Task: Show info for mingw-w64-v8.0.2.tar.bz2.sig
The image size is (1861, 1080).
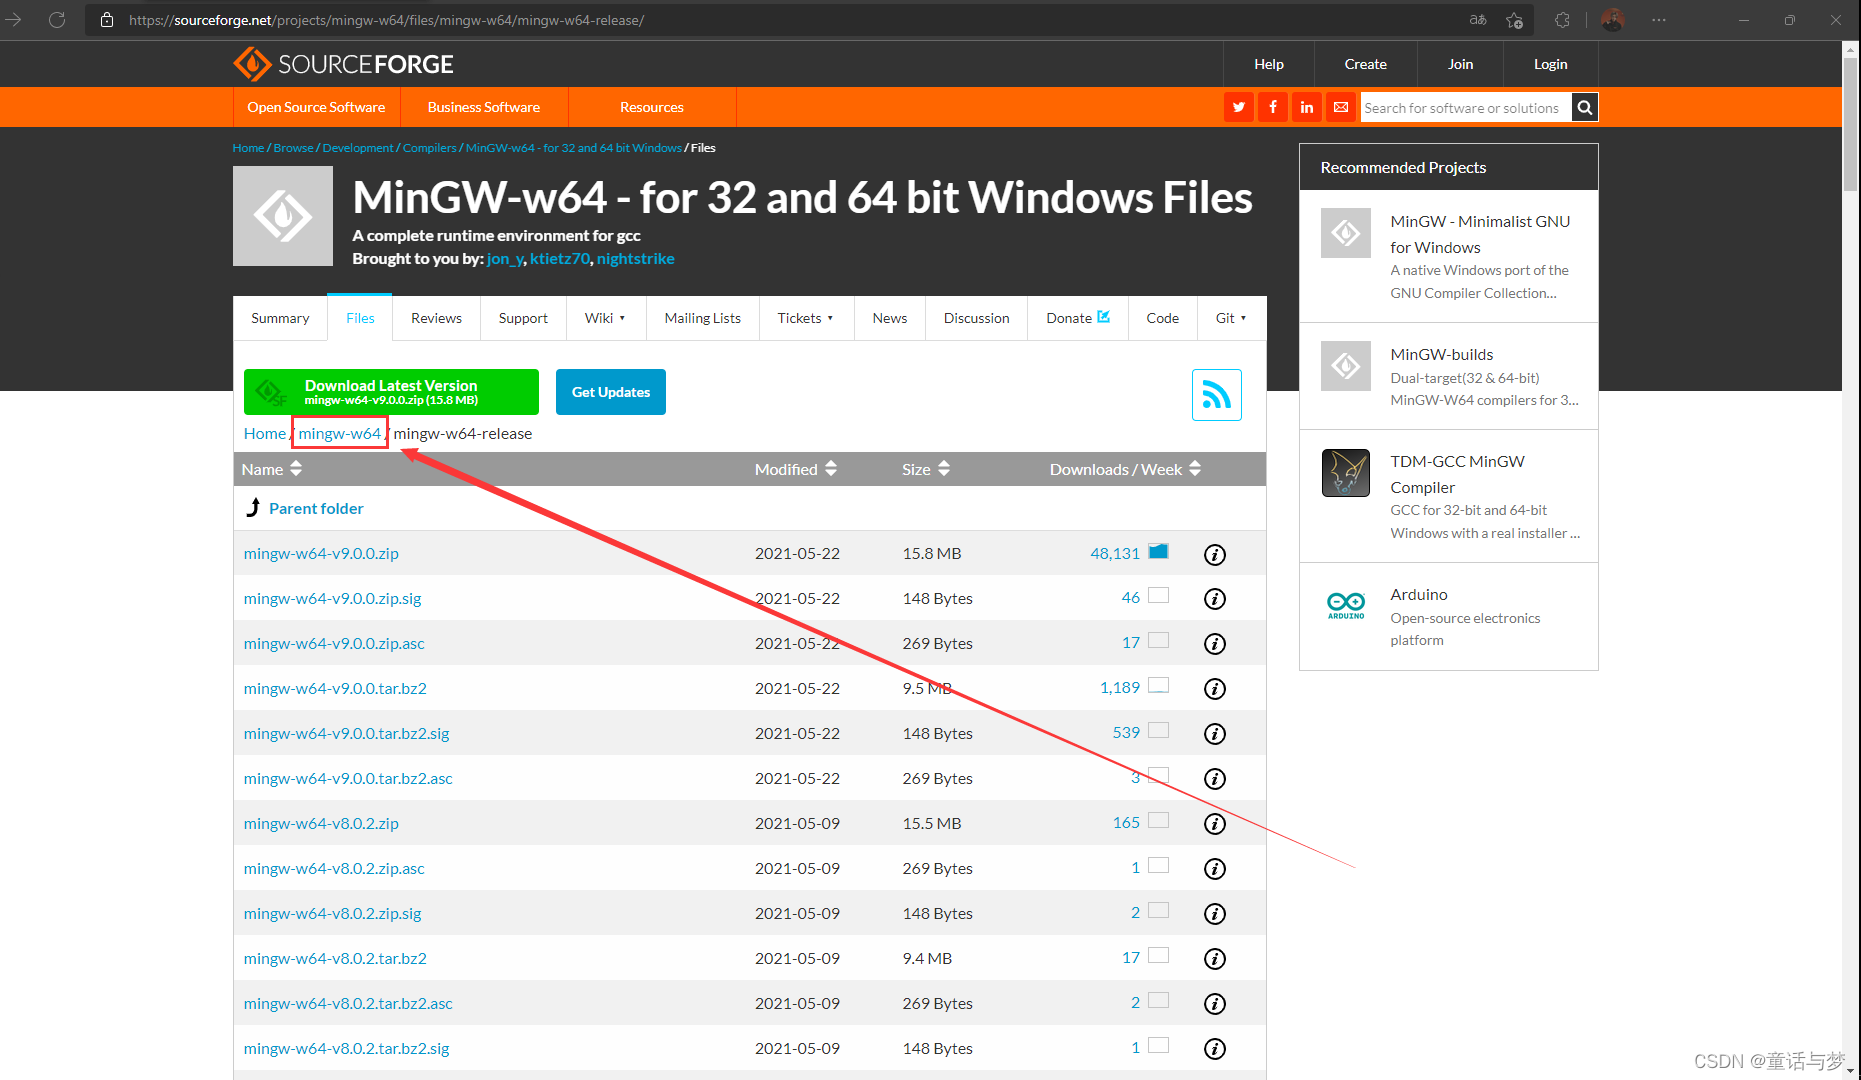Action: [1215, 1049]
